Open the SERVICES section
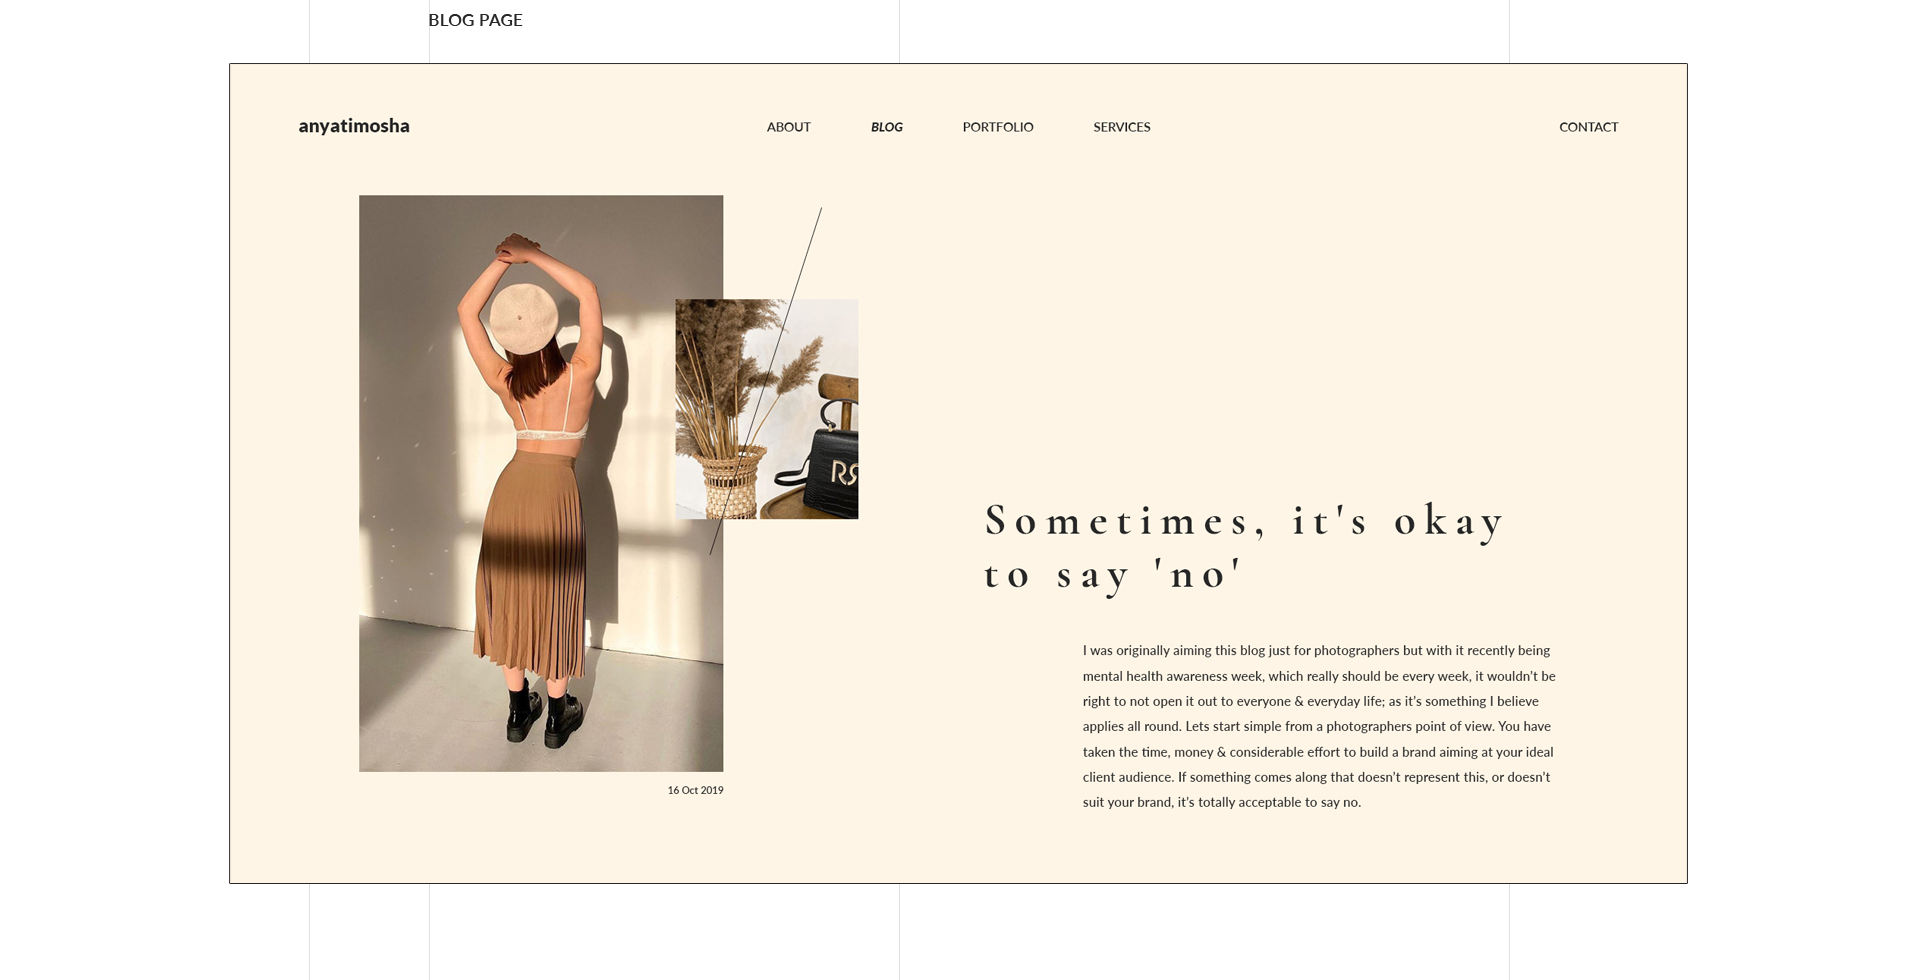 coord(1121,127)
